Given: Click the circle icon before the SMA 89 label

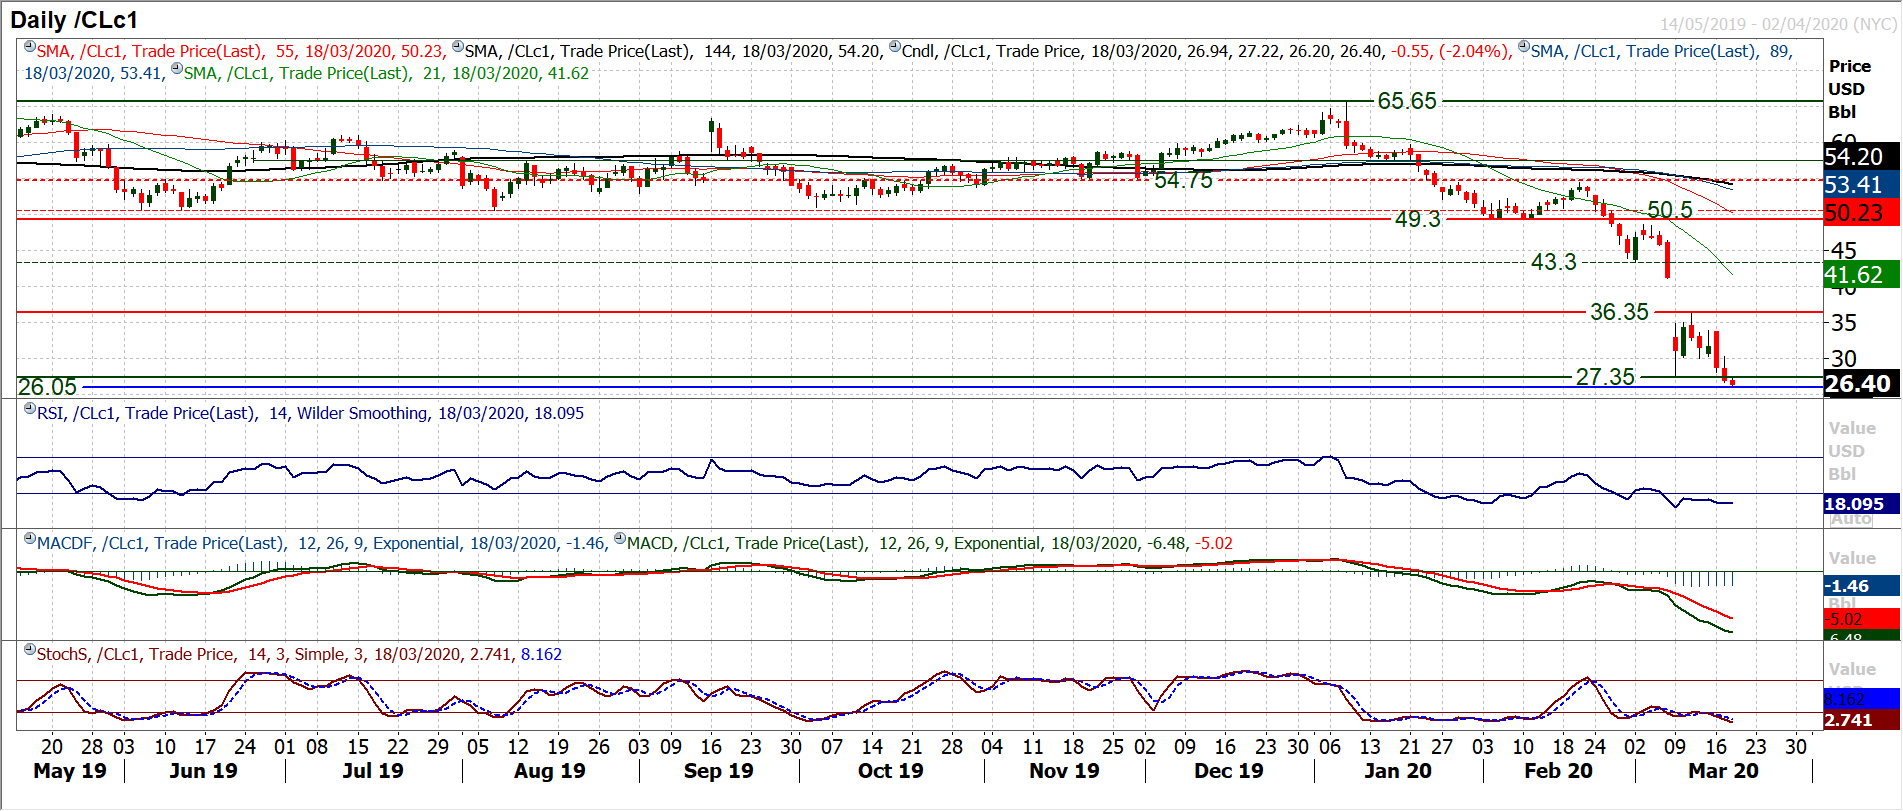Looking at the screenshot, I should click(x=1524, y=47).
